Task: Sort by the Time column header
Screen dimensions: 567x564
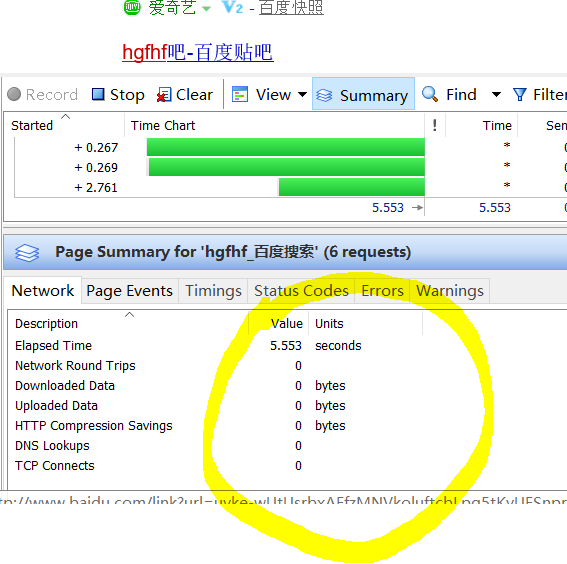Action: pyautogui.click(x=482, y=125)
